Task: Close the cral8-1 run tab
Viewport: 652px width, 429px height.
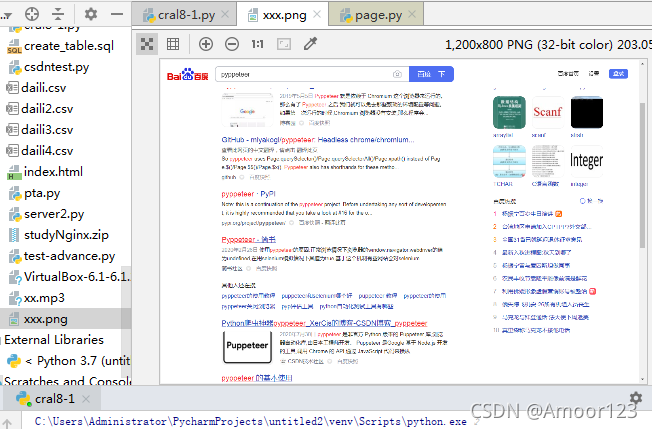Action: click(x=86, y=399)
